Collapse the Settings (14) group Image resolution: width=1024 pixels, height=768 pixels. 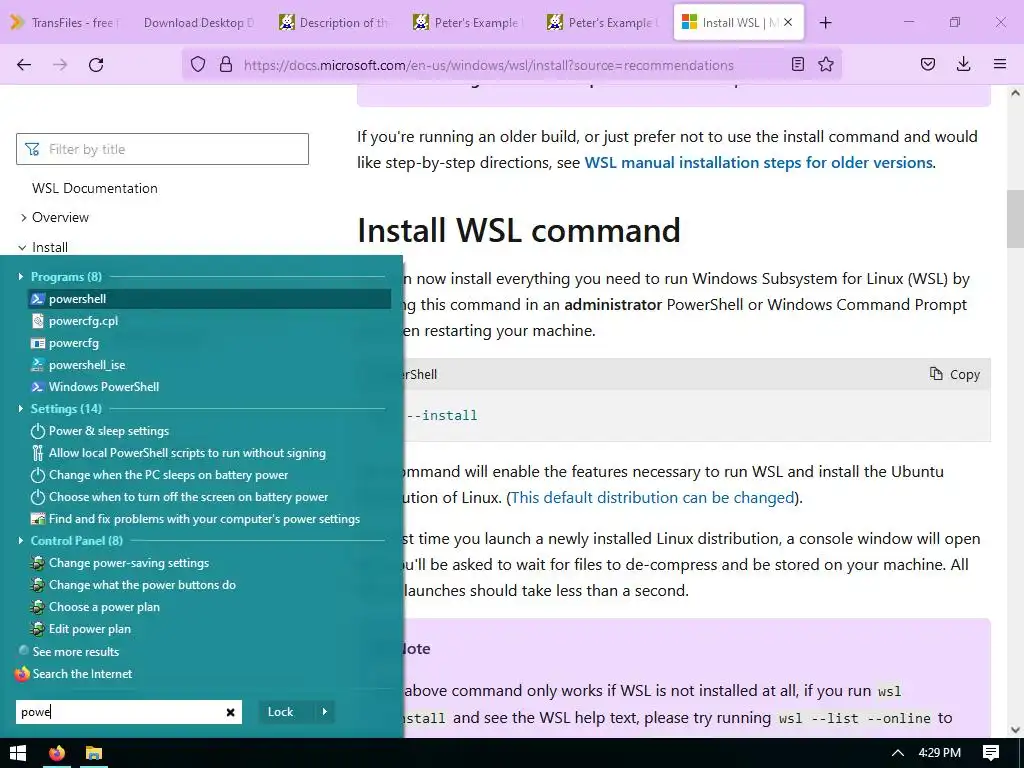coord(22,409)
